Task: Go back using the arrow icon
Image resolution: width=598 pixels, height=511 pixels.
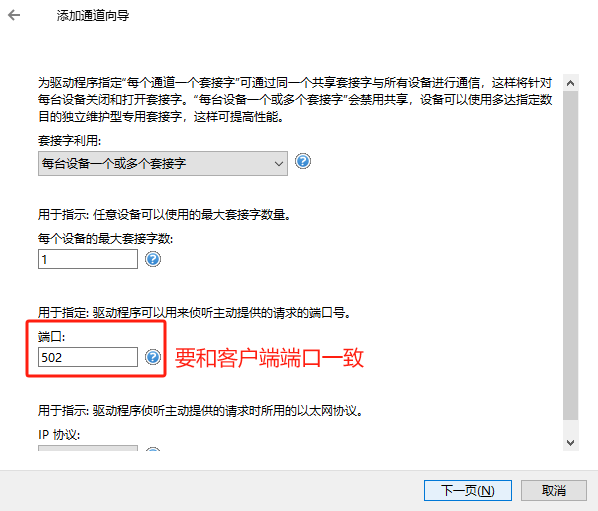Action: (14, 15)
